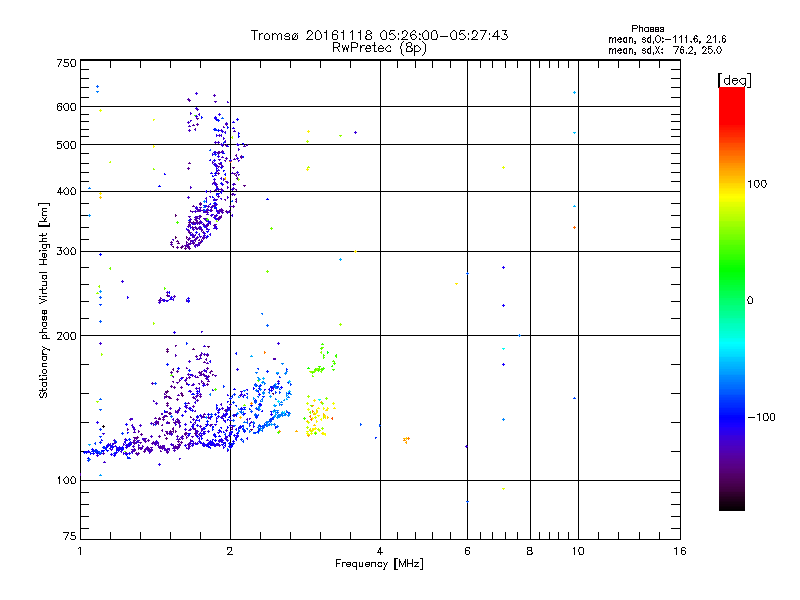The image size is (800, 600).
Task: Click the 'Stationary phase Virtual Height [km]' y-axis label
Action: [44, 300]
